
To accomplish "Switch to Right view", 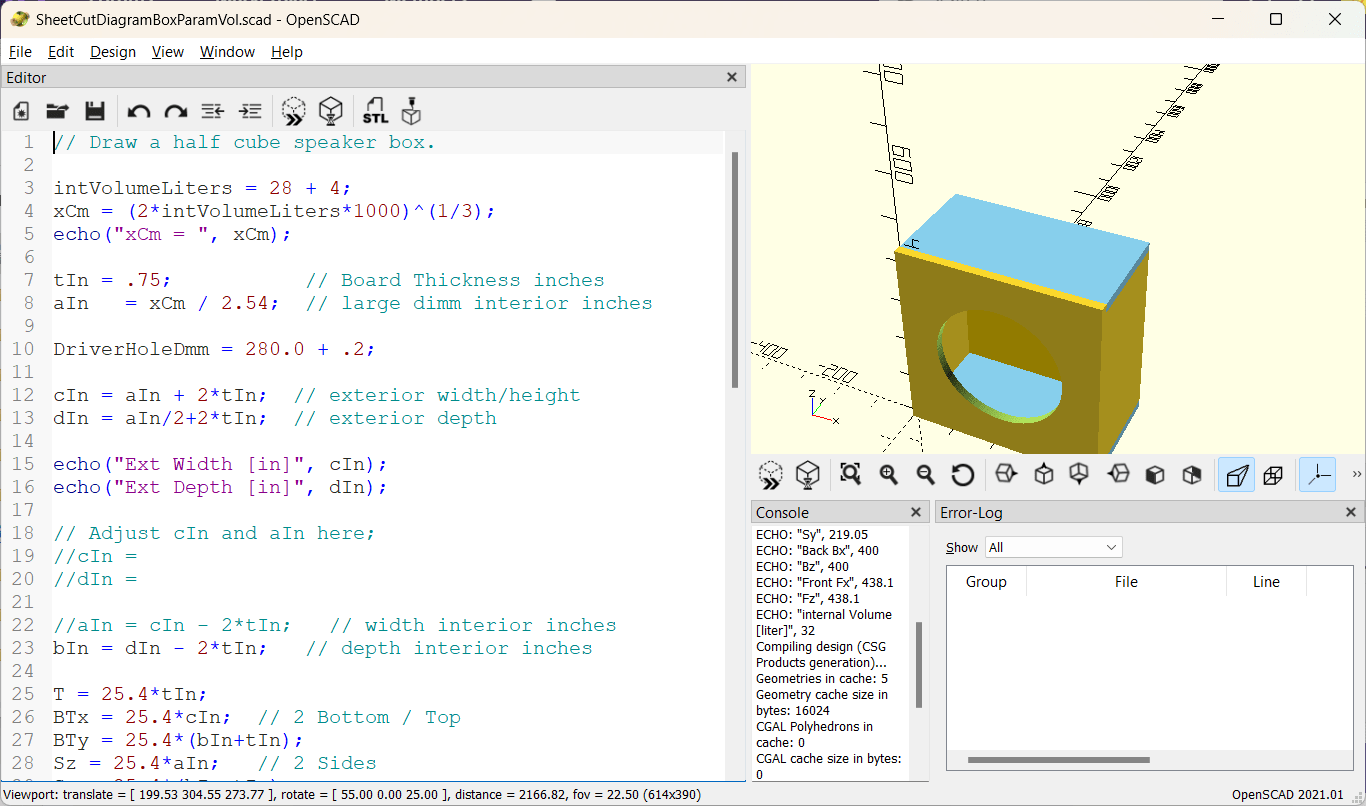I will click(x=1006, y=474).
